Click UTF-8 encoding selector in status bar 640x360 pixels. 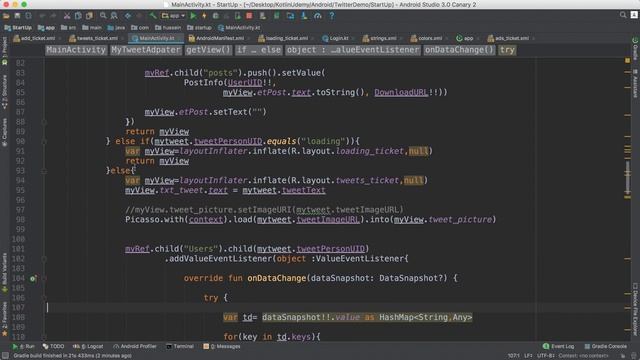tap(546, 356)
